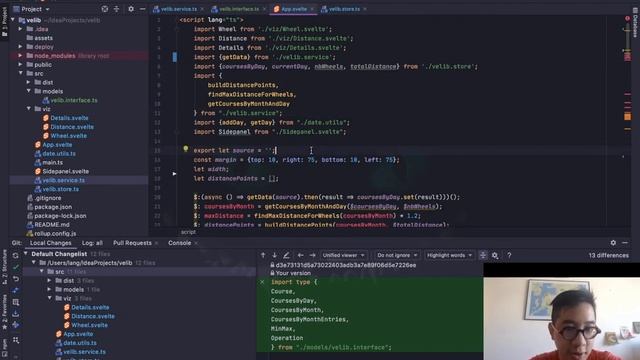Open the diff help question mark
Viewport: 640px width, 360px height.
(x=509, y=255)
